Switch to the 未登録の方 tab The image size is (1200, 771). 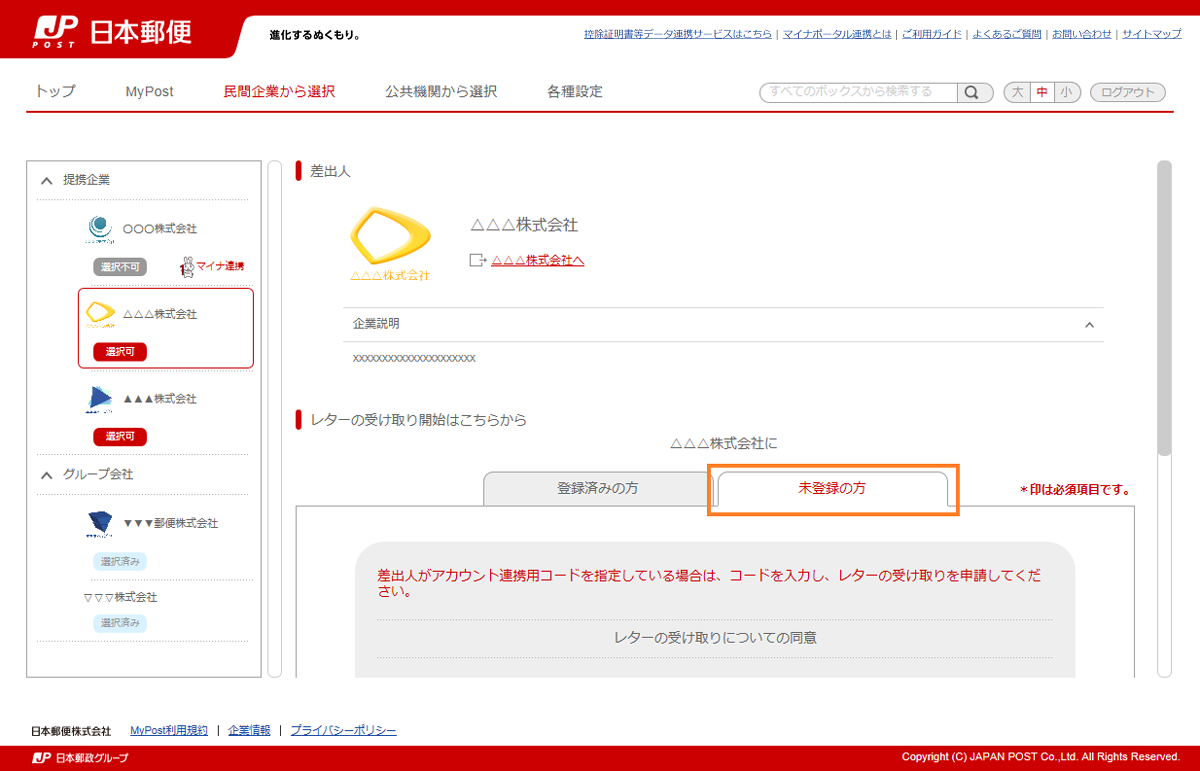point(833,489)
